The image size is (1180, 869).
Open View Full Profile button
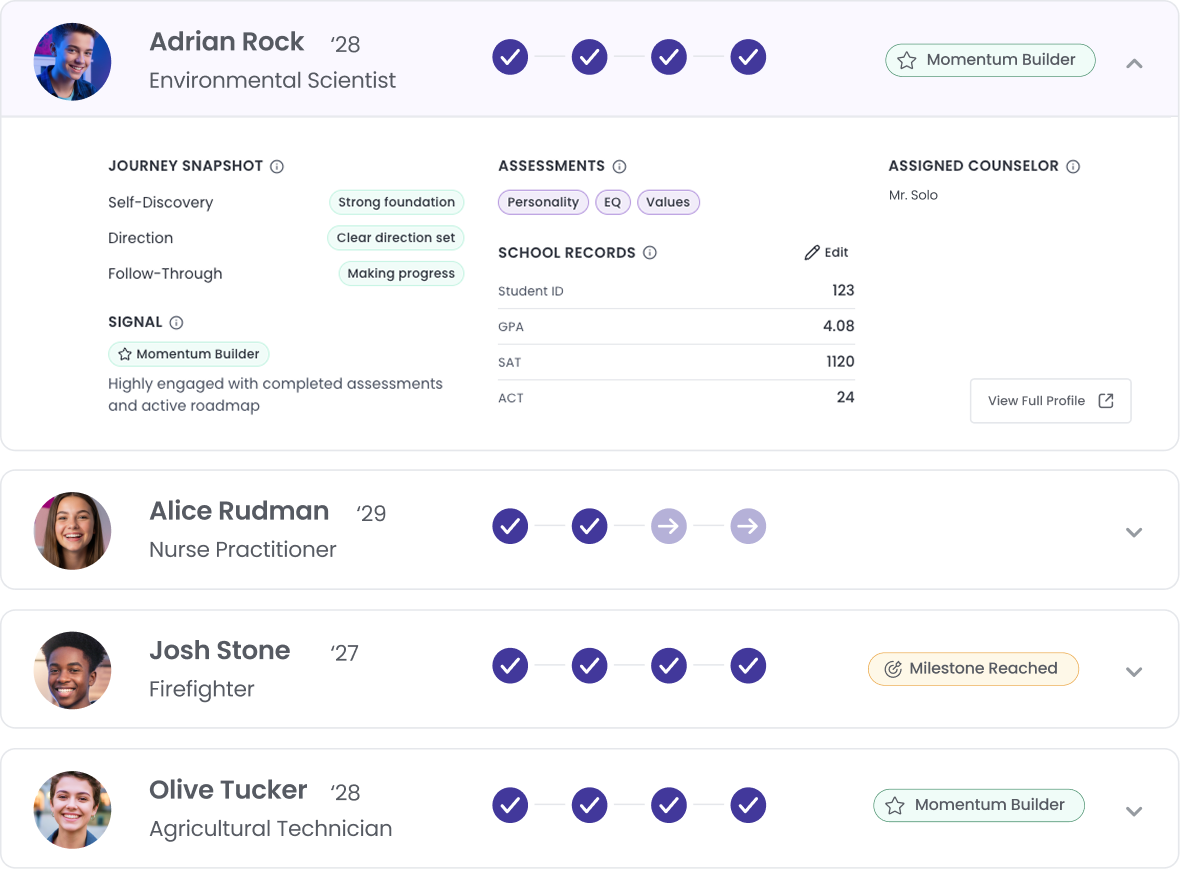(x=1050, y=401)
